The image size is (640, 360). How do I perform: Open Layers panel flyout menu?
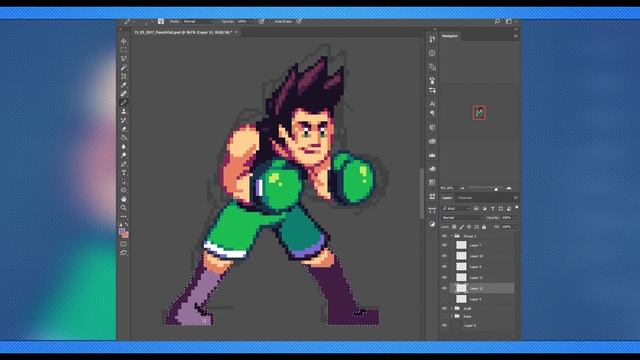(x=516, y=198)
